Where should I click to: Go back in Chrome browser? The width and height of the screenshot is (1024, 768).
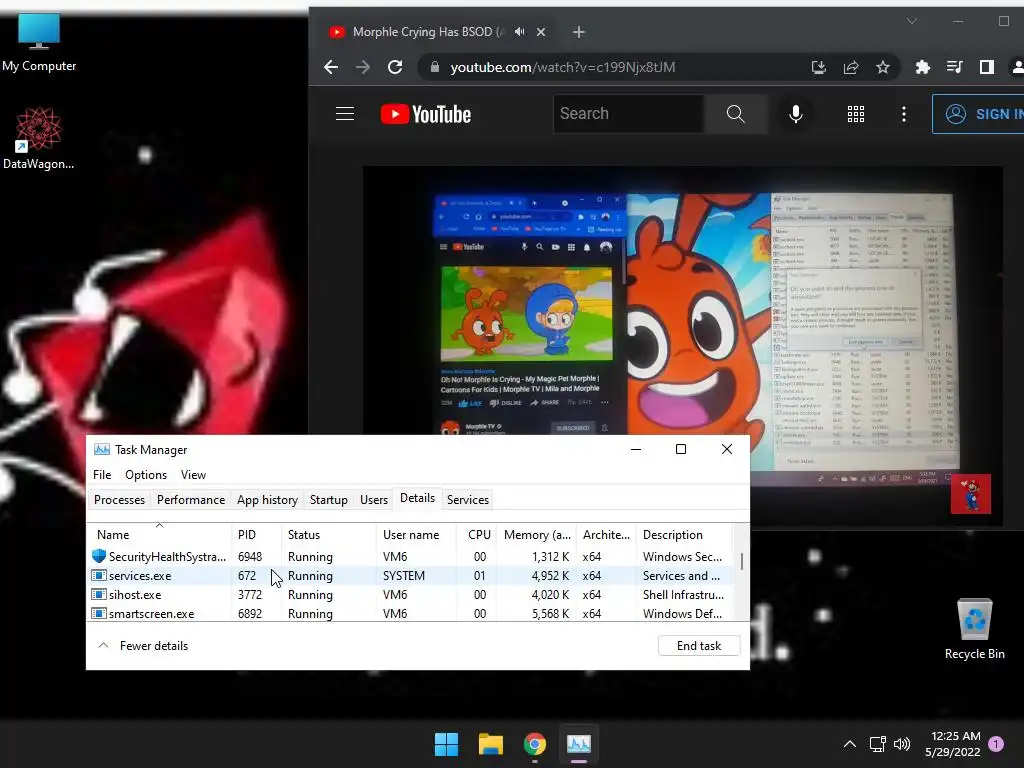click(x=331, y=67)
